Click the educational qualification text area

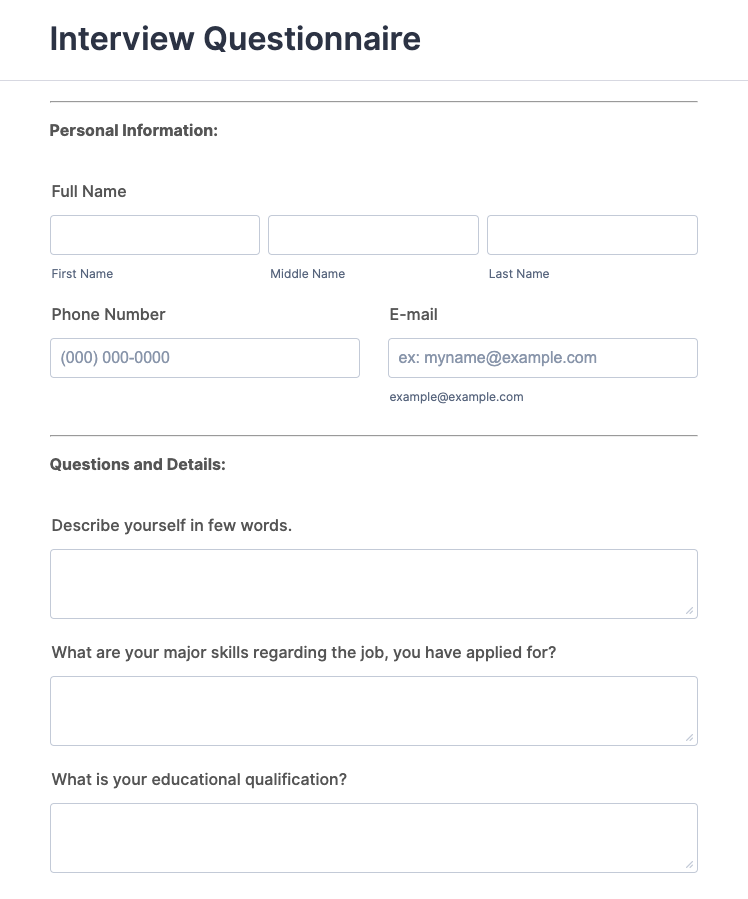(x=373, y=838)
